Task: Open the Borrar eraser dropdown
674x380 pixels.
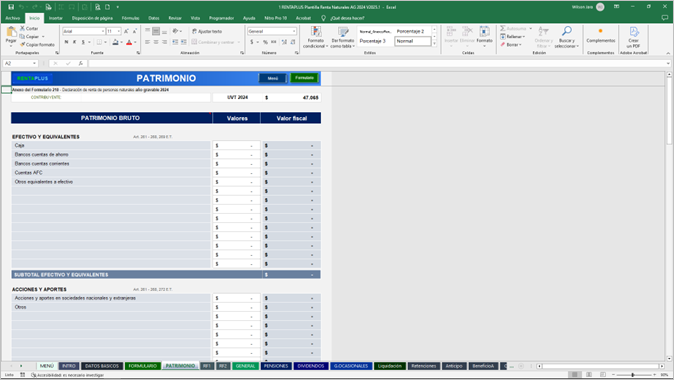Action: click(511, 45)
